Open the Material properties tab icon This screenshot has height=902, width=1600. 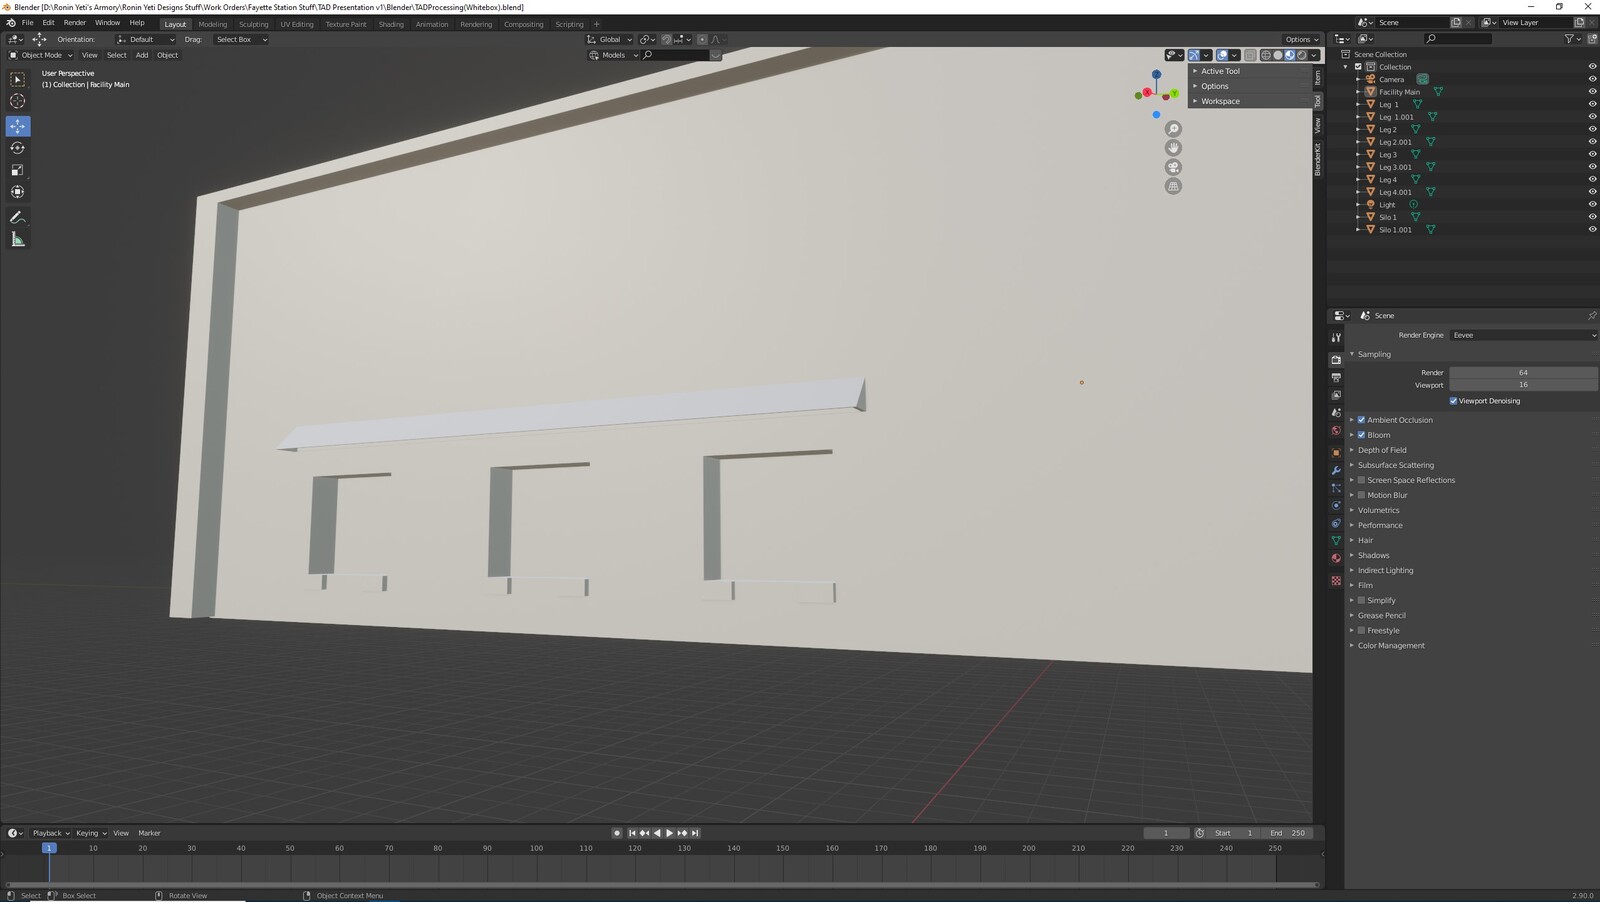[1336, 558]
